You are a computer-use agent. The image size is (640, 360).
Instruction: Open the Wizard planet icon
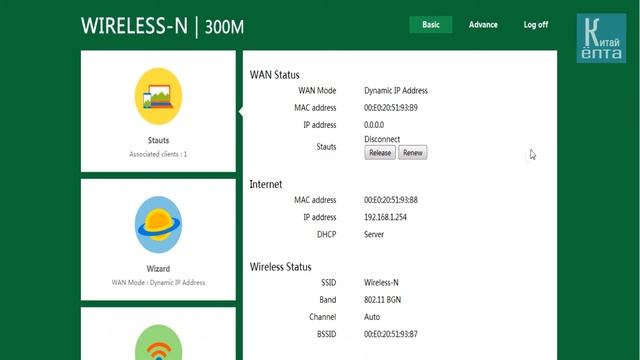tap(158, 225)
